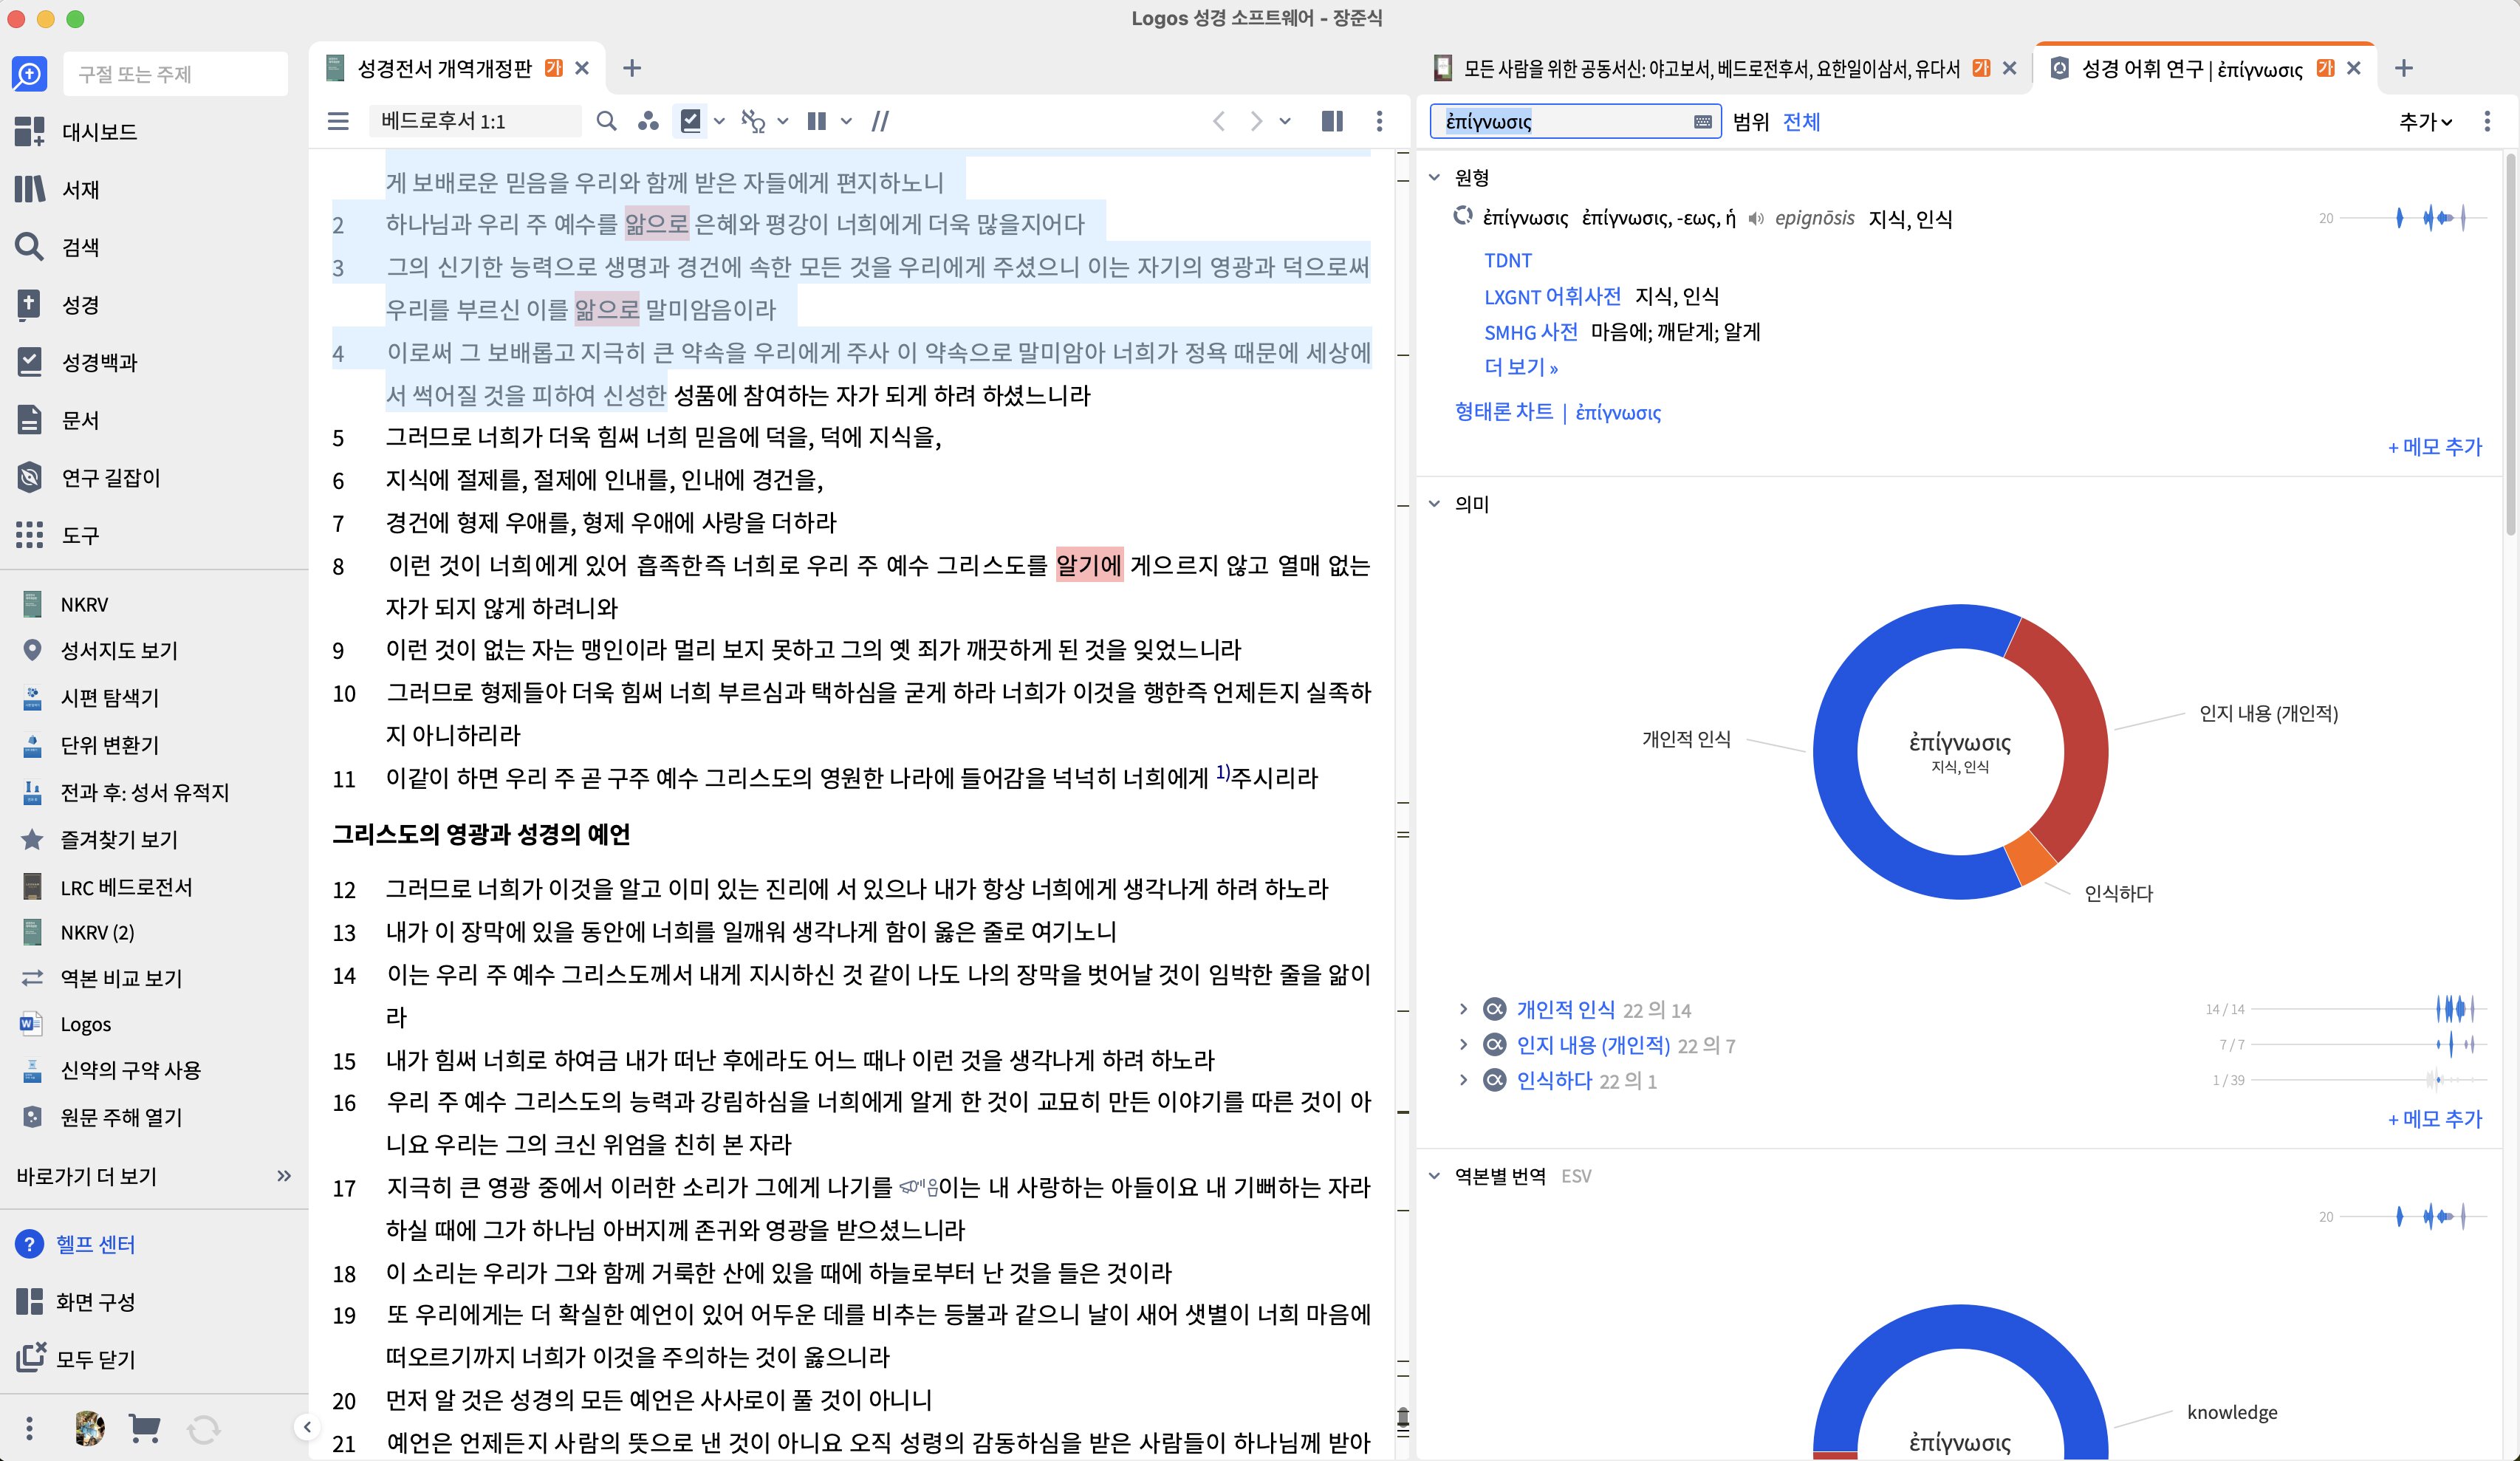This screenshot has height=1461, width=2520.
Task: Open the 서재 library icon
Action: (x=30, y=189)
